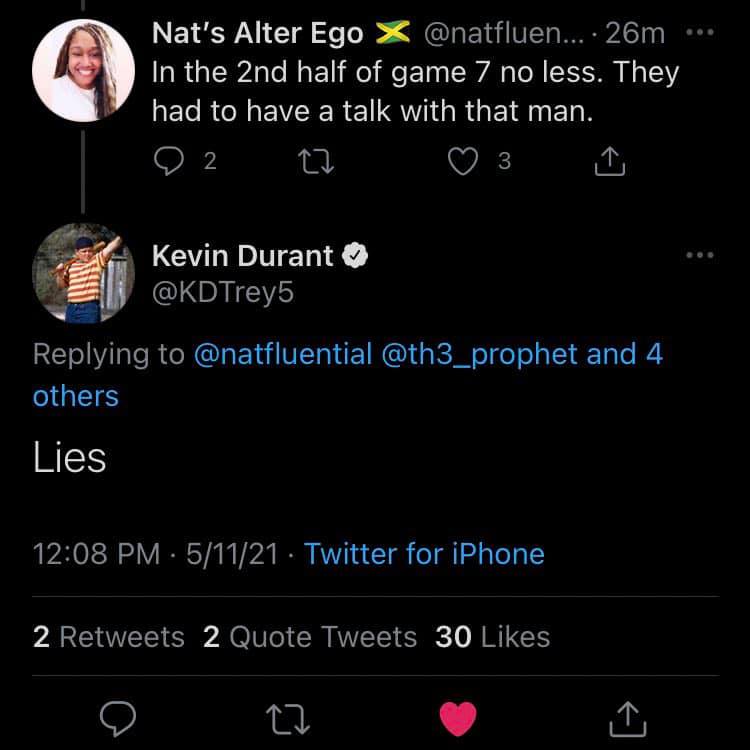The width and height of the screenshot is (750, 750).
Task: Open the @th3_prophet mention link
Action: 480,354
